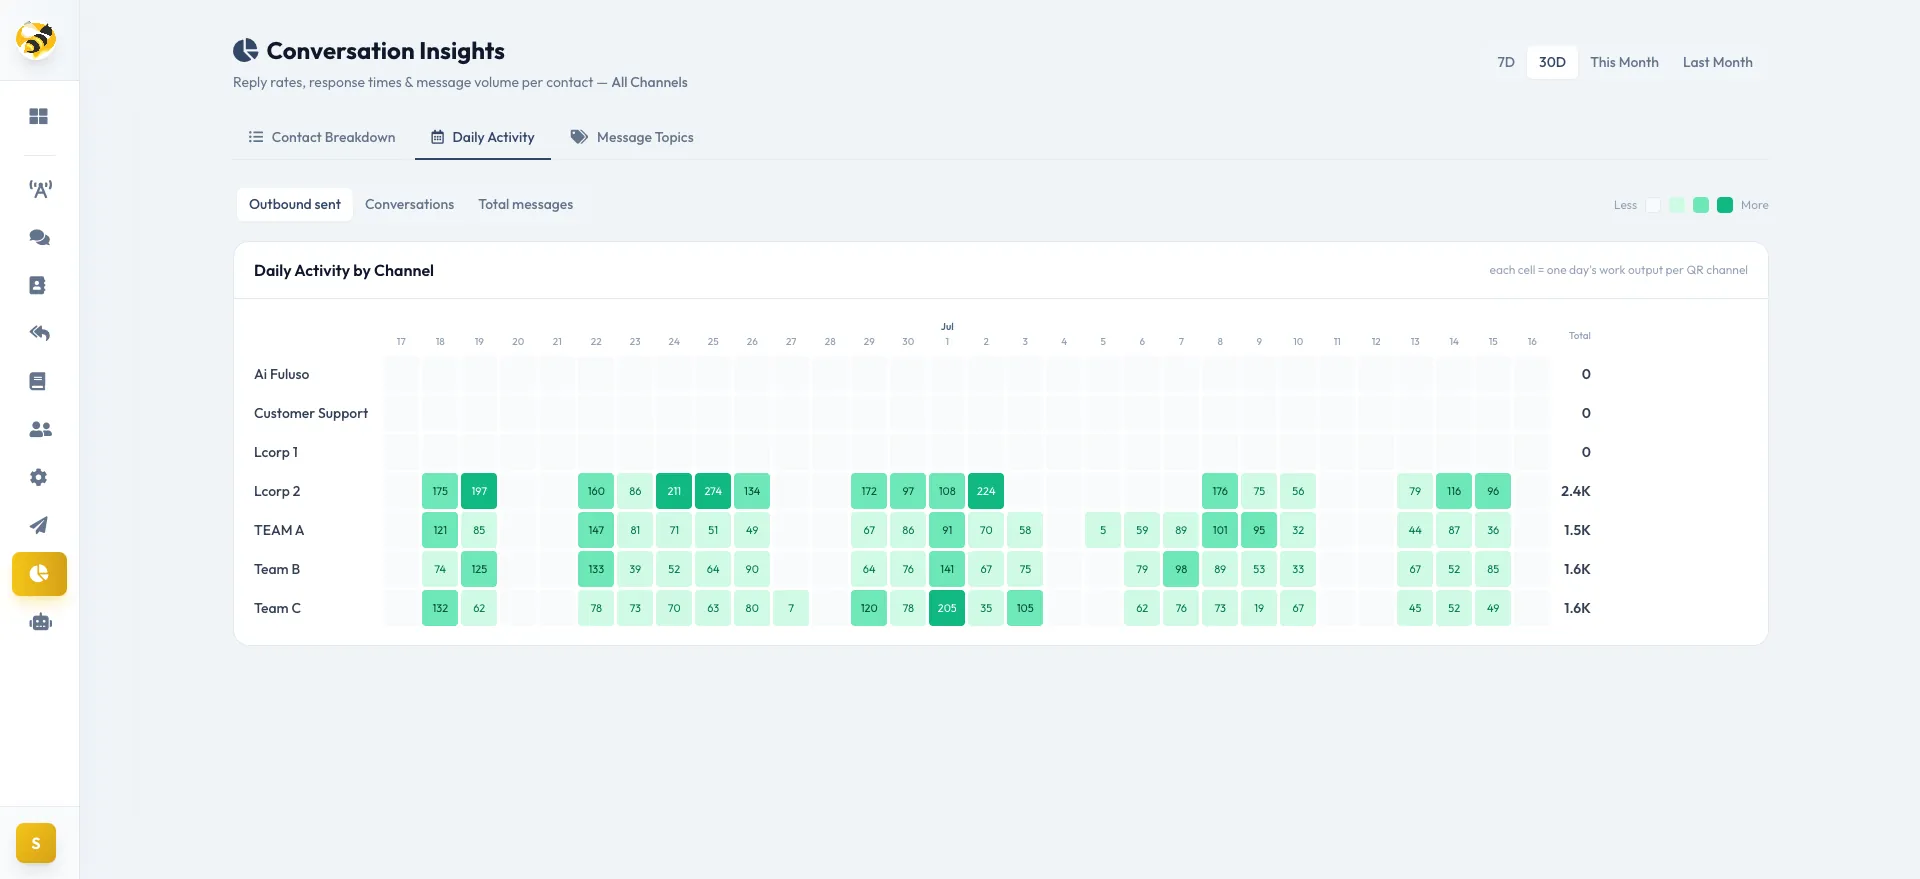
Task: Open the S user avatar button
Action: (36, 843)
